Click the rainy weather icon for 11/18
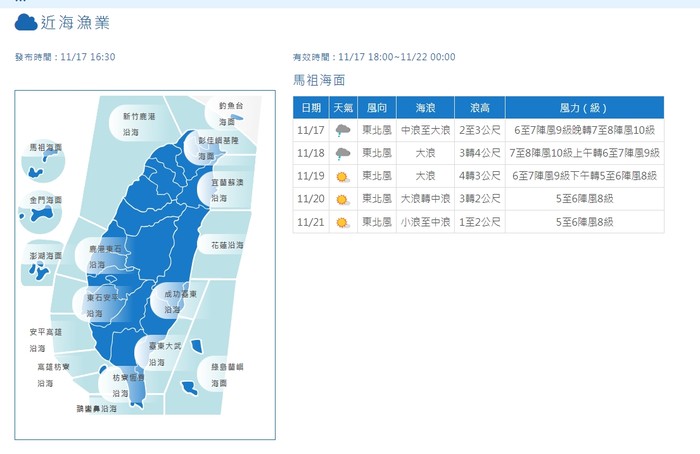700x454 pixels. [x=343, y=153]
